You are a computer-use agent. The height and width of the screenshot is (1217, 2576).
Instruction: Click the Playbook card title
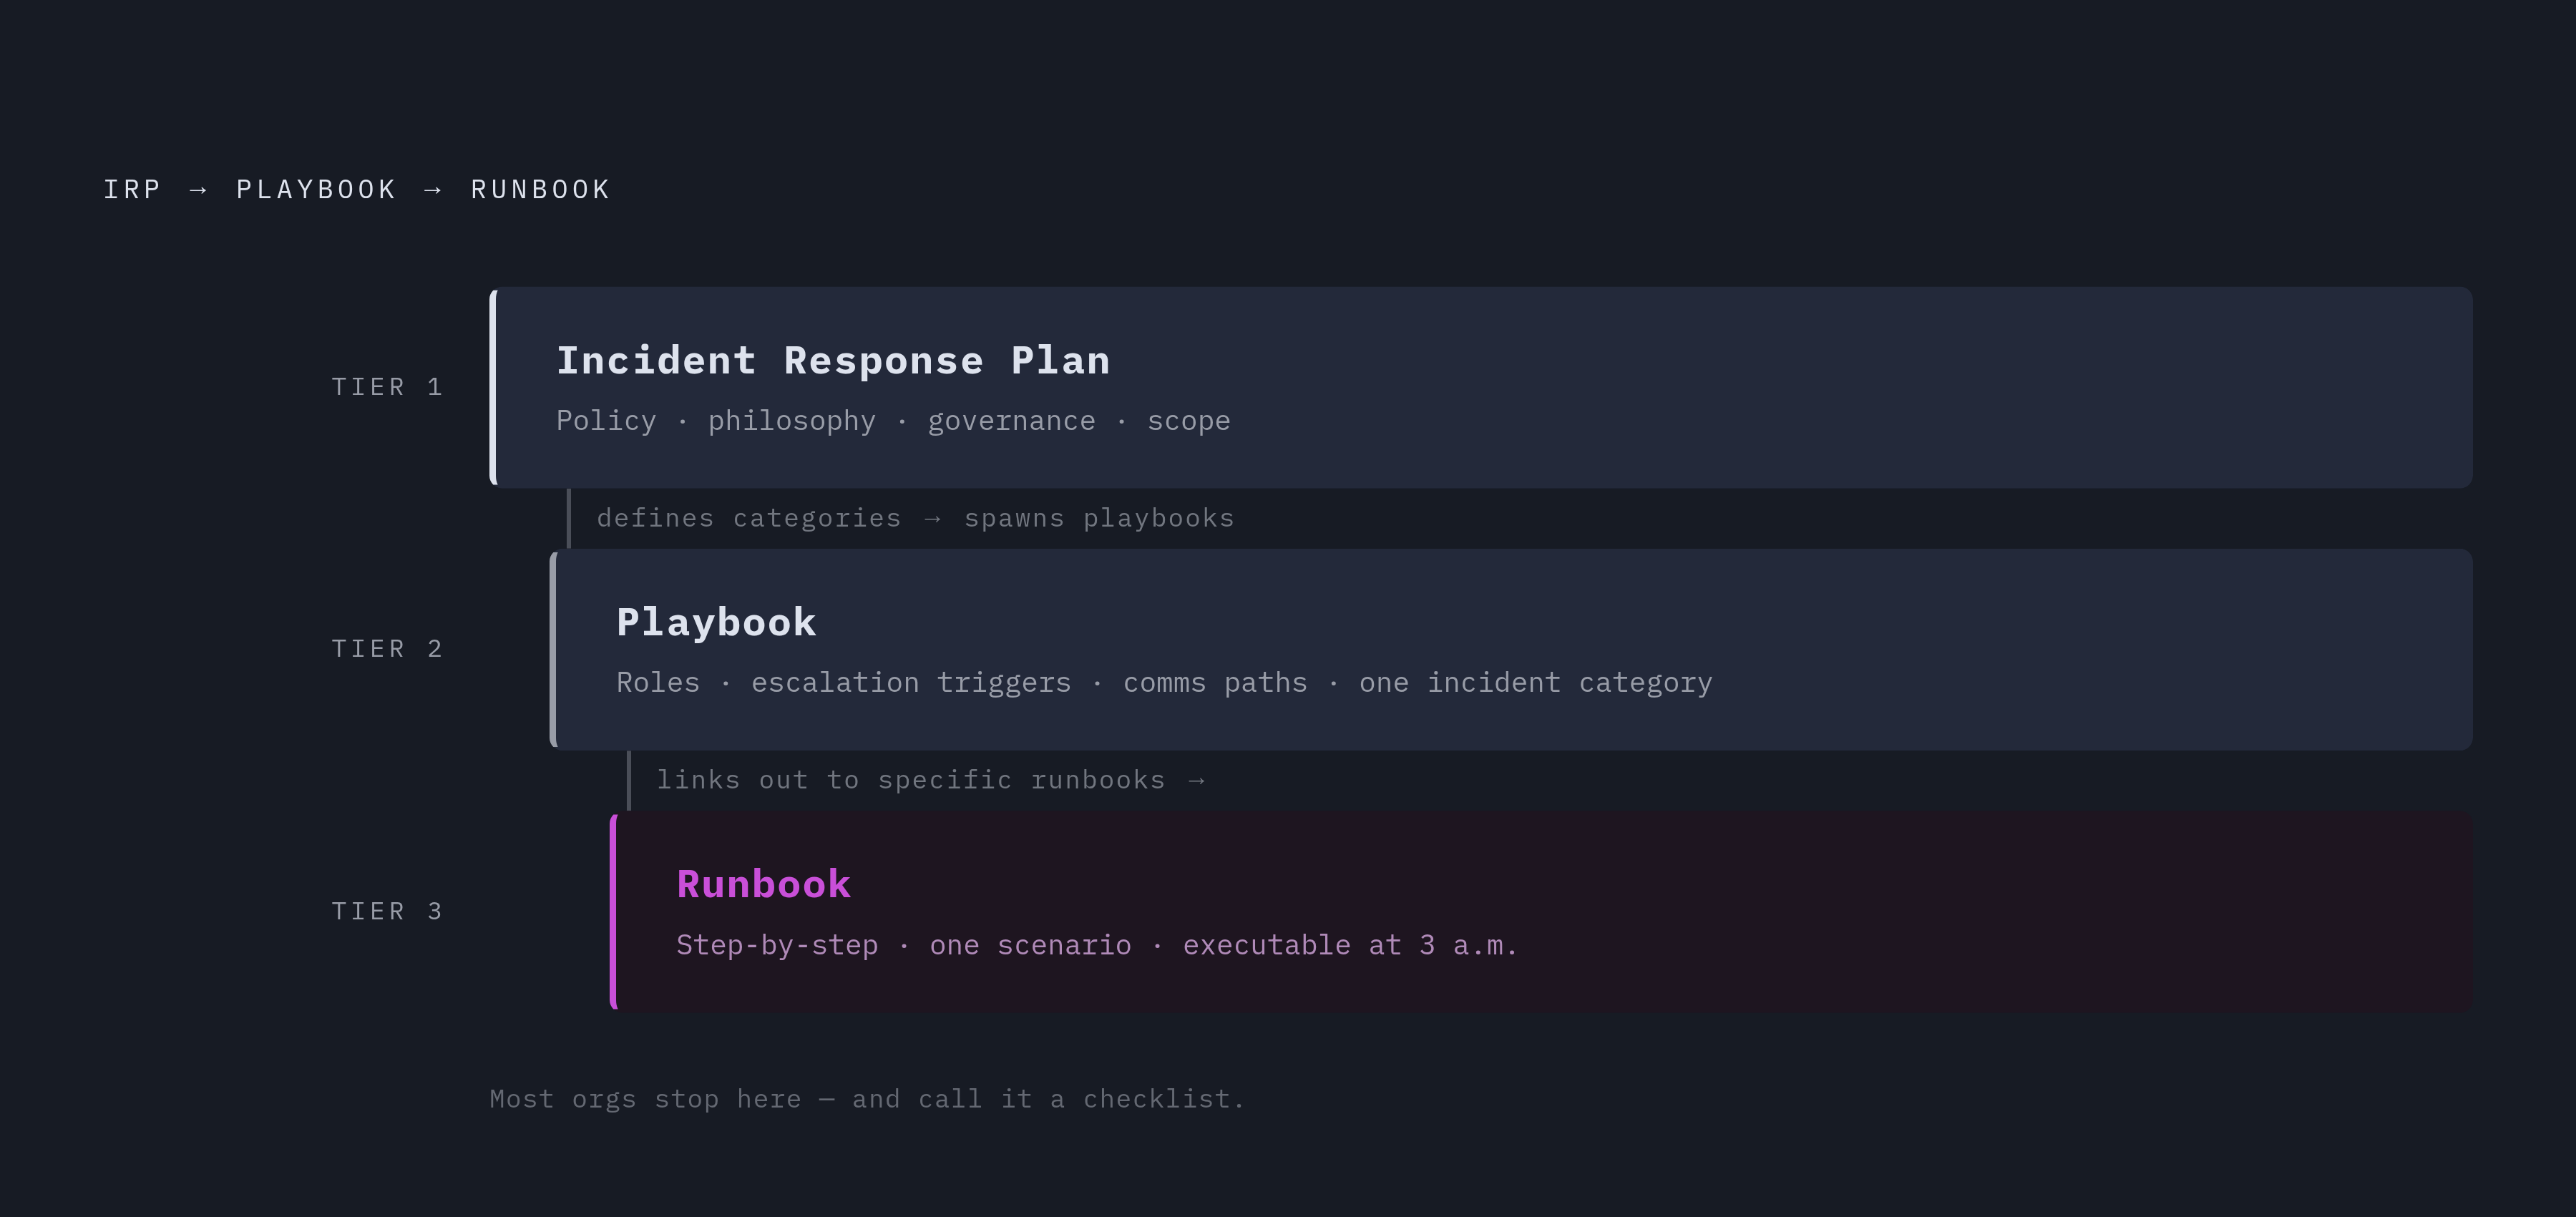(x=716, y=622)
